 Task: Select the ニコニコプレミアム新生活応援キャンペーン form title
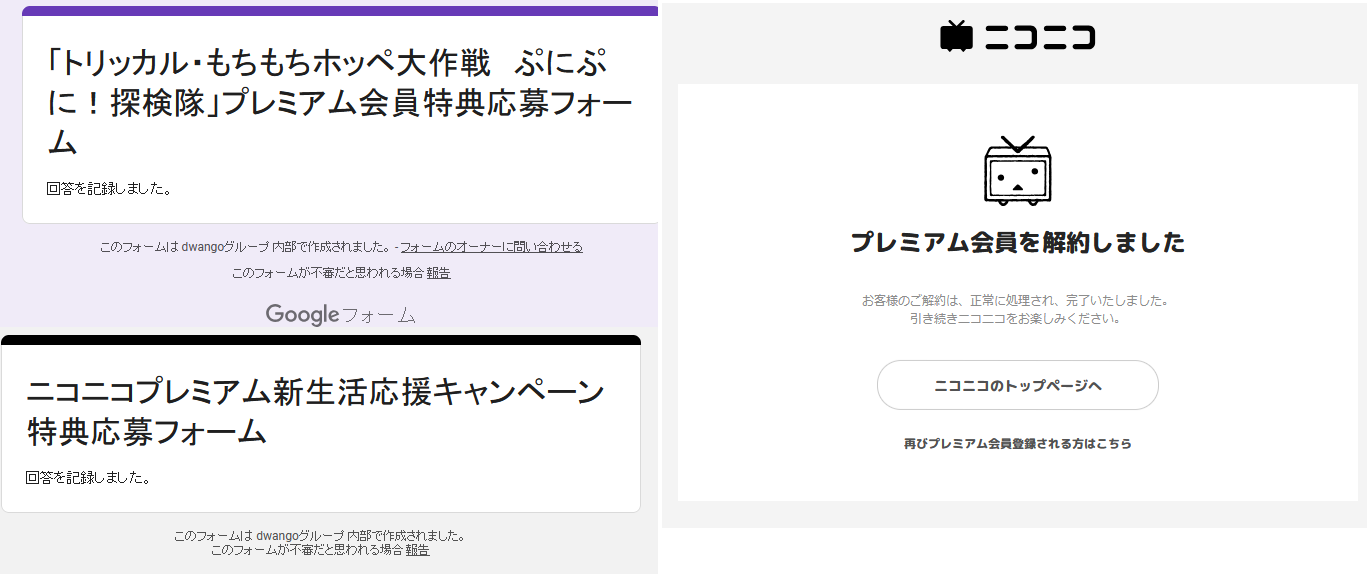pyautogui.click(x=315, y=411)
